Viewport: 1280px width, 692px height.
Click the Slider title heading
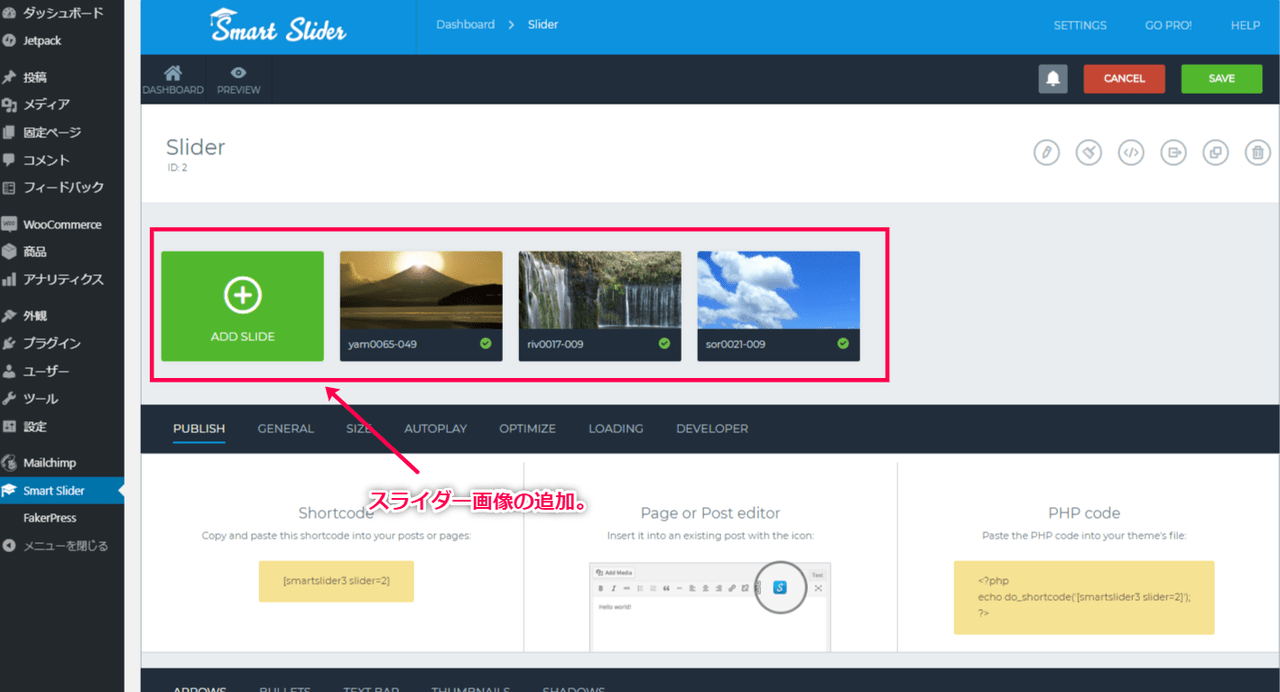pyautogui.click(x=195, y=148)
